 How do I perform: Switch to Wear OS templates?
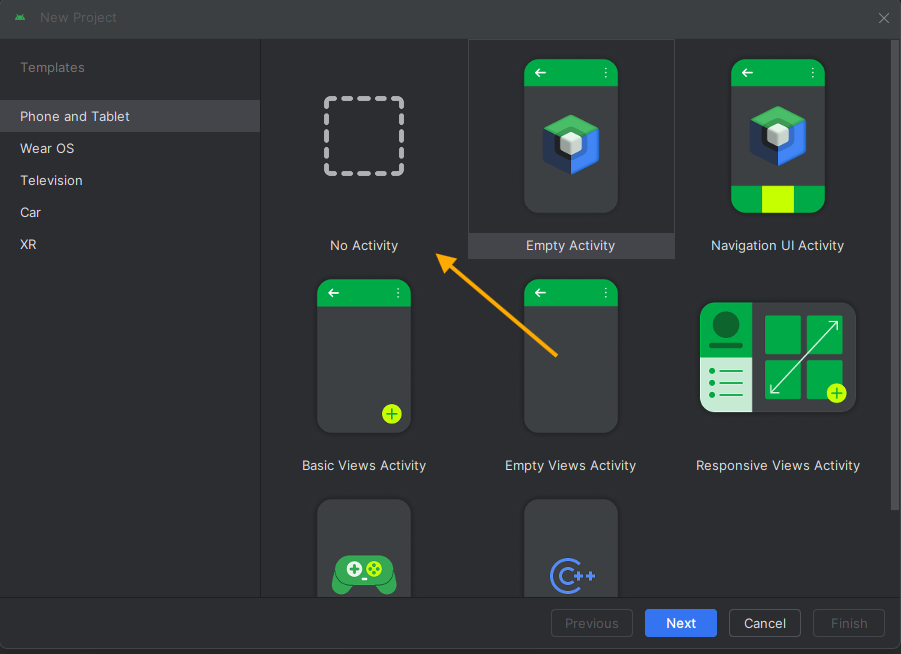pos(47,148)
